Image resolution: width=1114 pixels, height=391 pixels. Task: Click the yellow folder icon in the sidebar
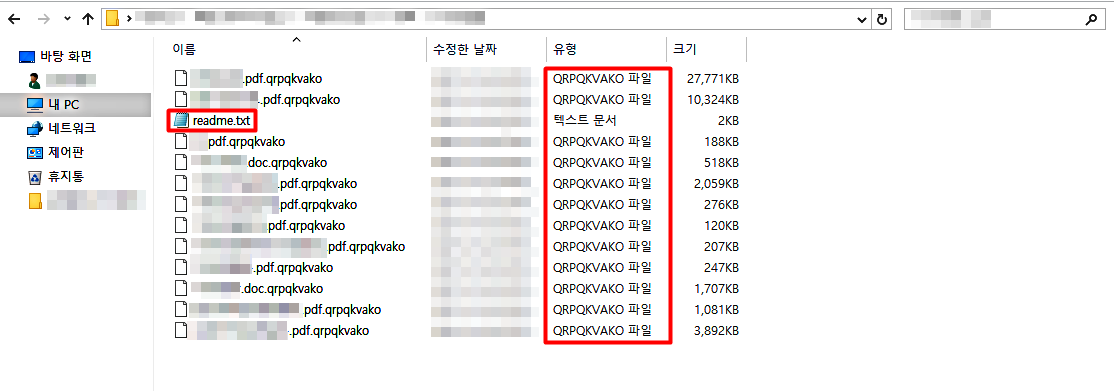point(36,200)
